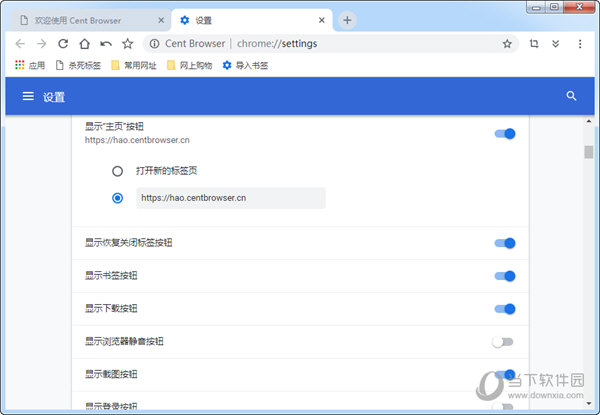This screenshot has width=600, height=415.
Task: View site info icon in address bar
Action: (x=154, y=44)
